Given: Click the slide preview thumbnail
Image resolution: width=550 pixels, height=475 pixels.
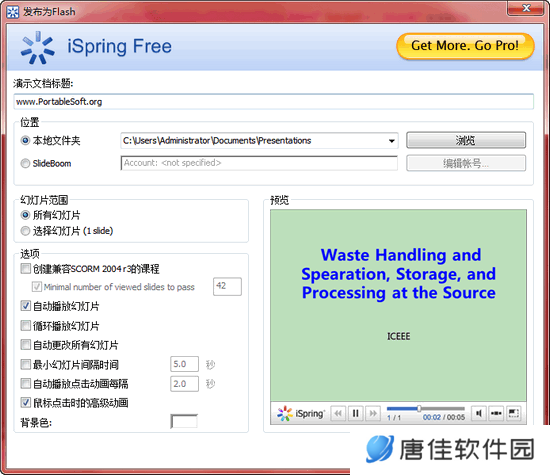Looking at the screenshot, I should 398,305.
